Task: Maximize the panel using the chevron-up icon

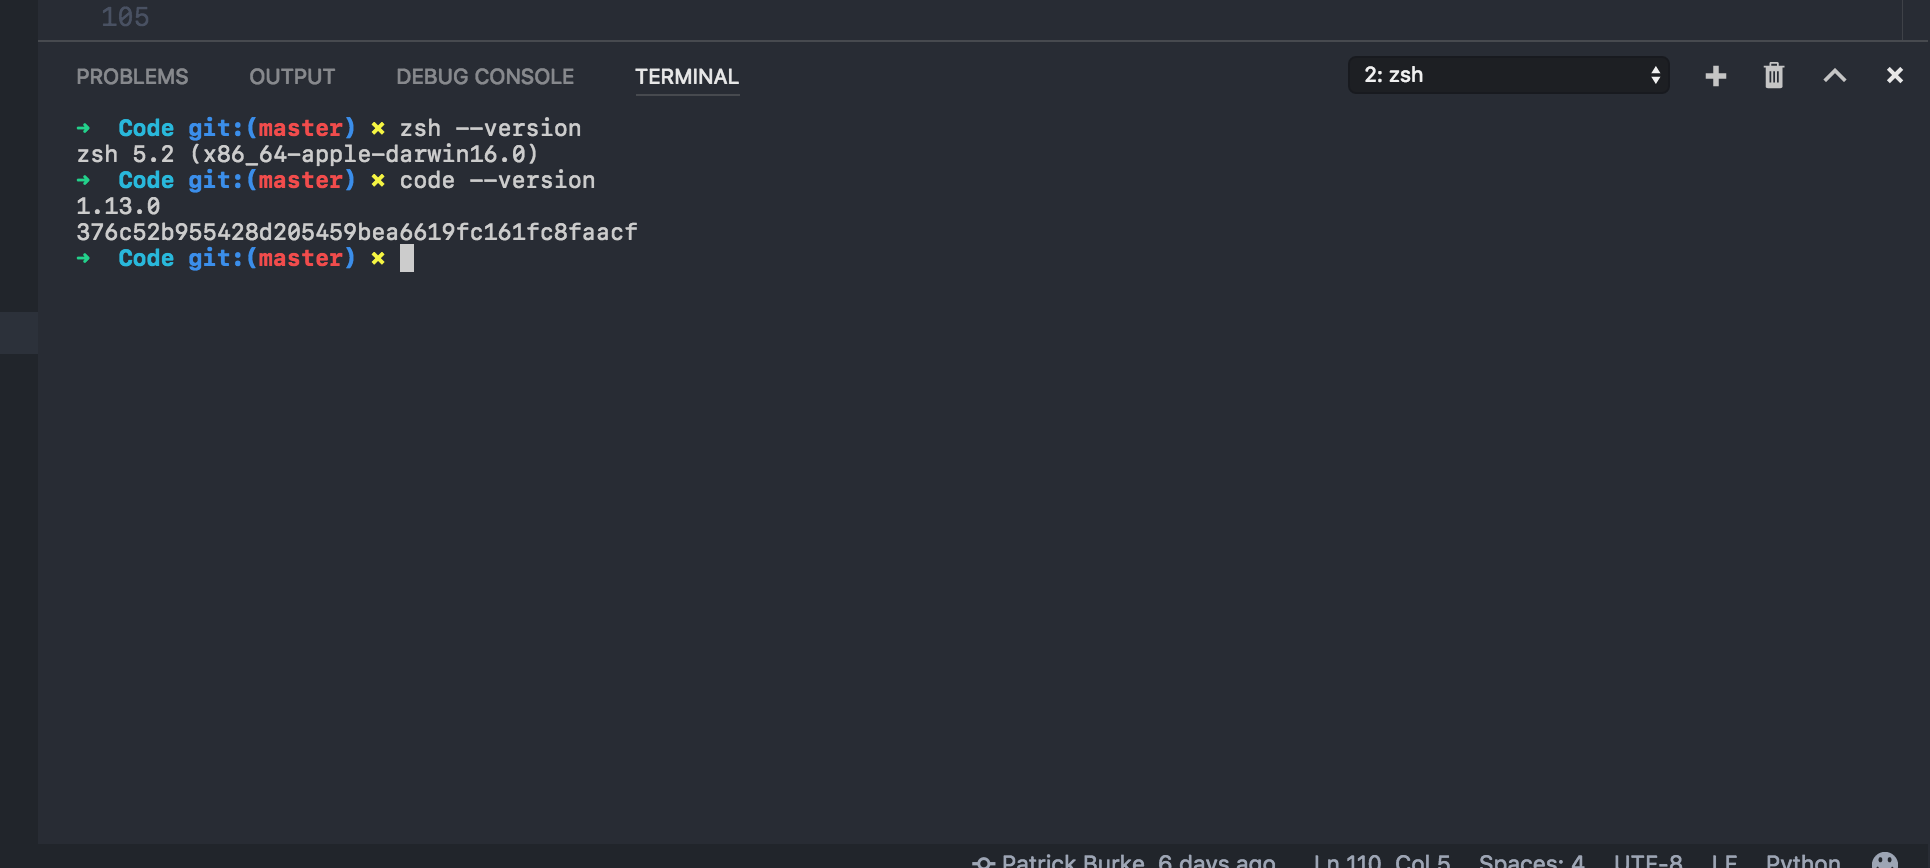Action: [x=1835, y=75]
